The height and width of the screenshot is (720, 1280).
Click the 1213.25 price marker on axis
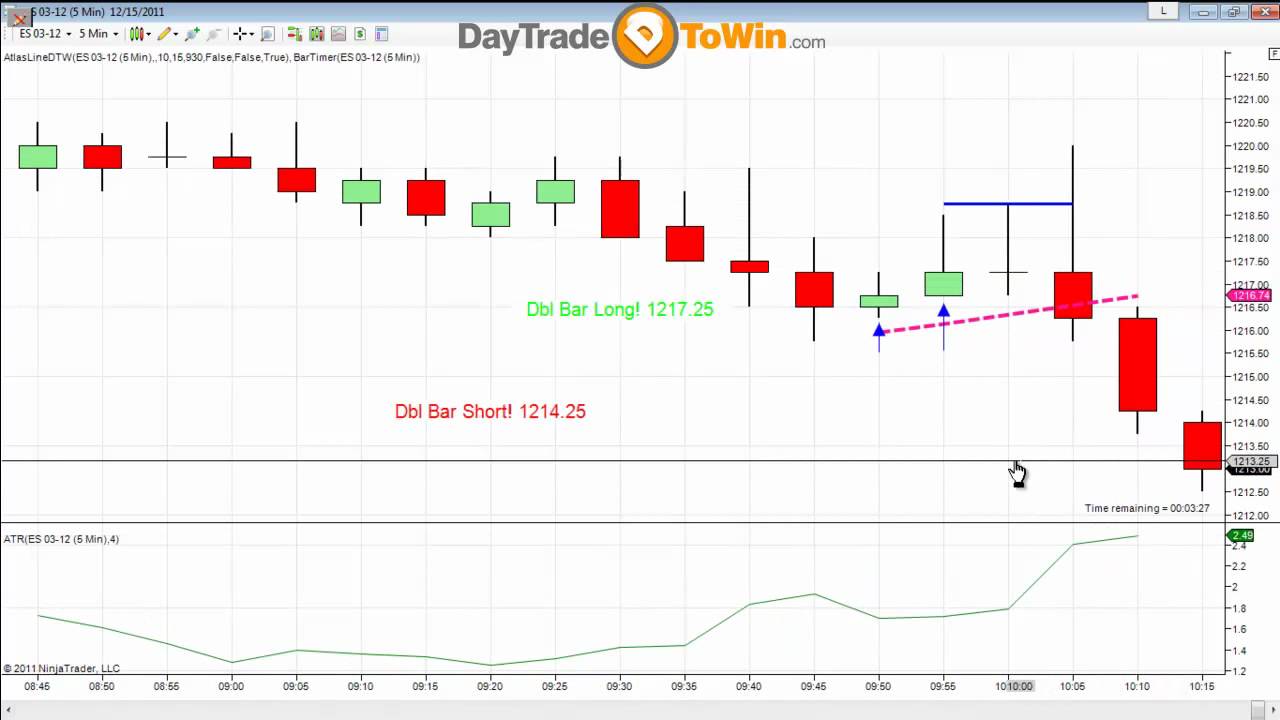1250,462
